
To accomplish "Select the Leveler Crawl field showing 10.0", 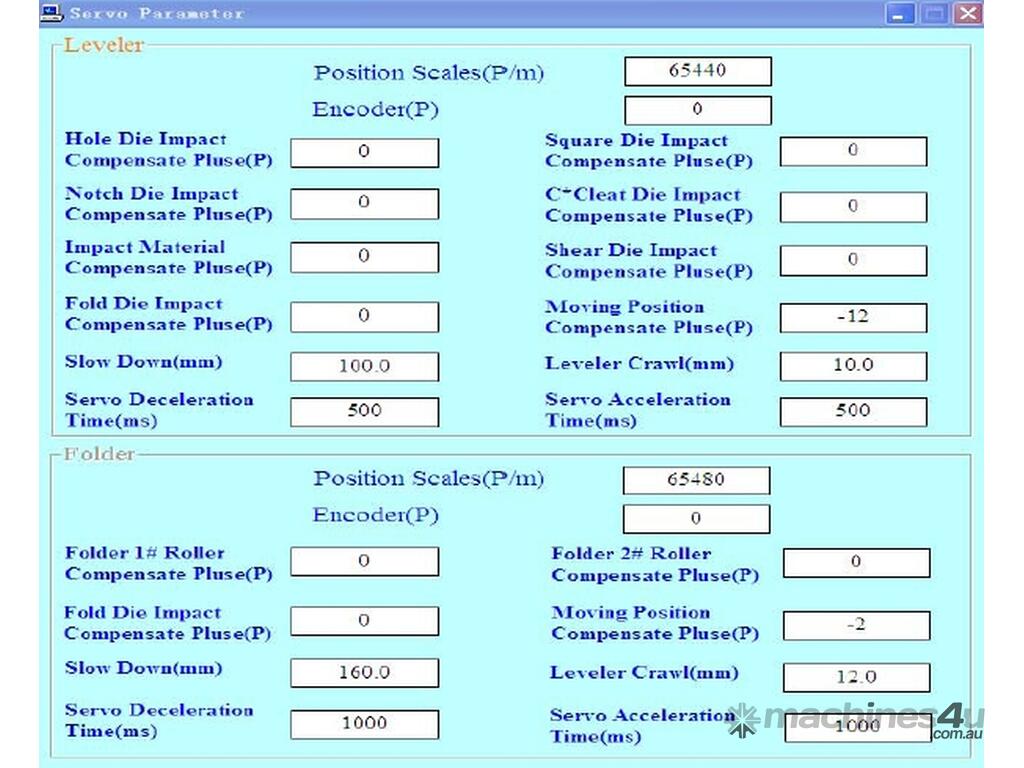I will point(853,365).
